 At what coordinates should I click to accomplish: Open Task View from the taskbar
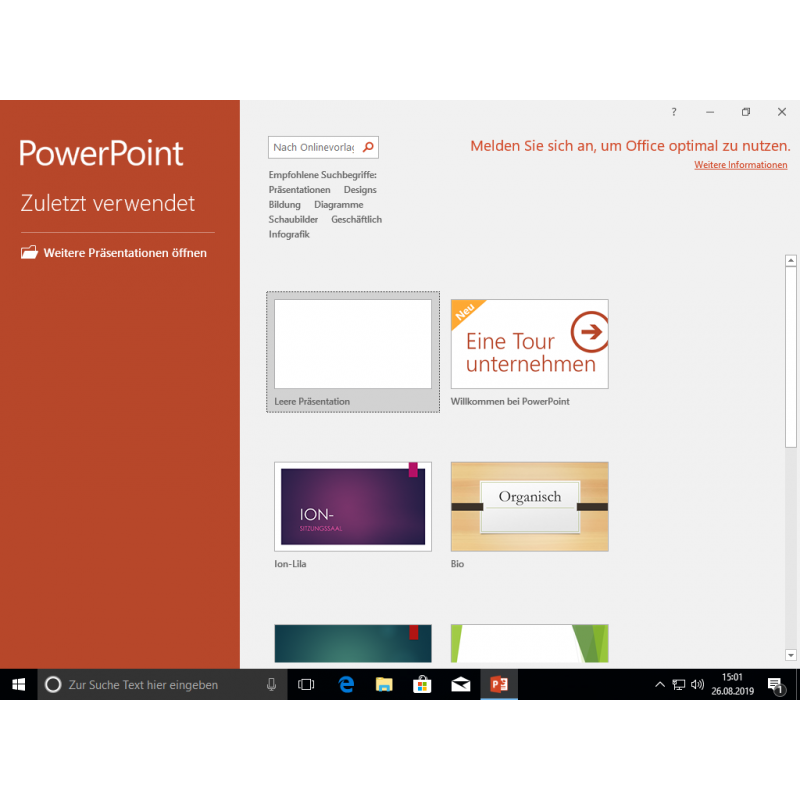[x=307, y=684]
